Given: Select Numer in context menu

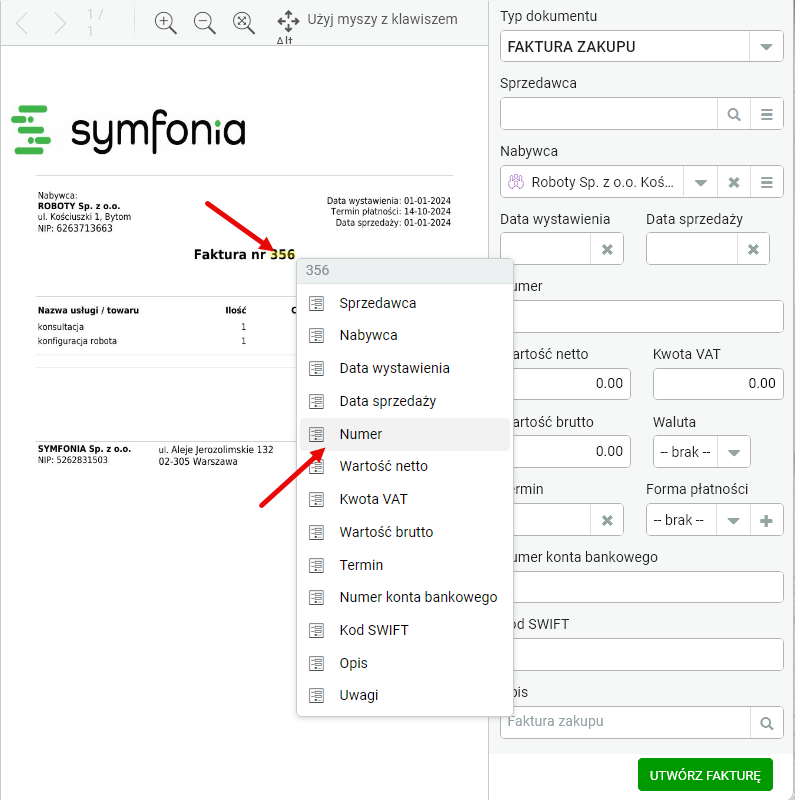Looking at the screenshot, I should [x=405, y=434].
